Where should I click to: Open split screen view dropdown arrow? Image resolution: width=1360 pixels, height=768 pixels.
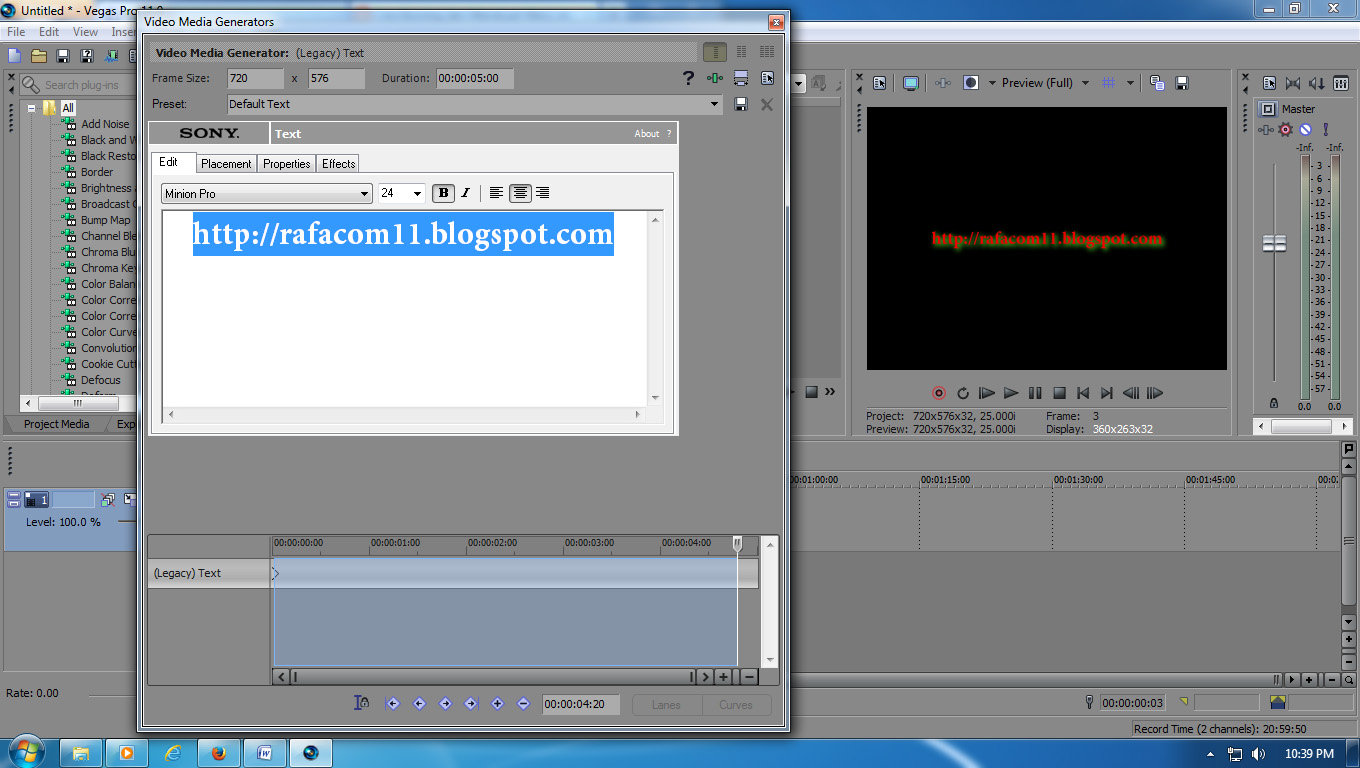coord(992,83)
